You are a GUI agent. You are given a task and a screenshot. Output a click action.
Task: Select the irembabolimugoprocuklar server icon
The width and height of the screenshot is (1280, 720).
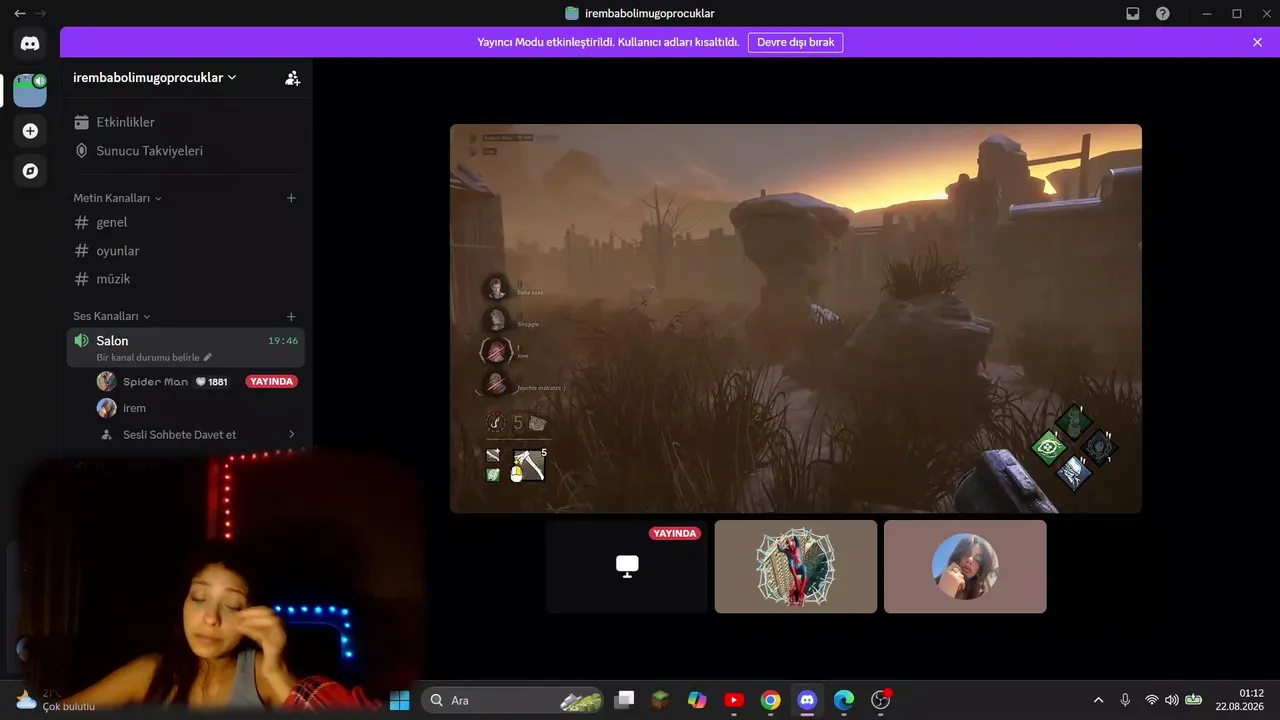(x=30, y=90)
